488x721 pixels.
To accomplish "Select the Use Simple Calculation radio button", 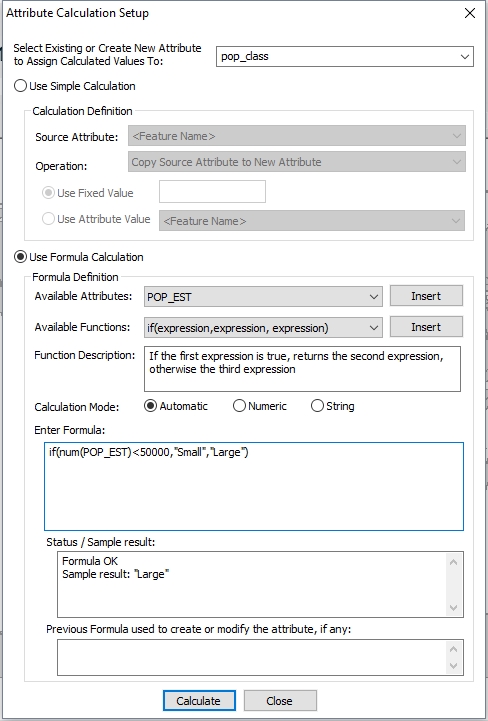I will [20, 86].
